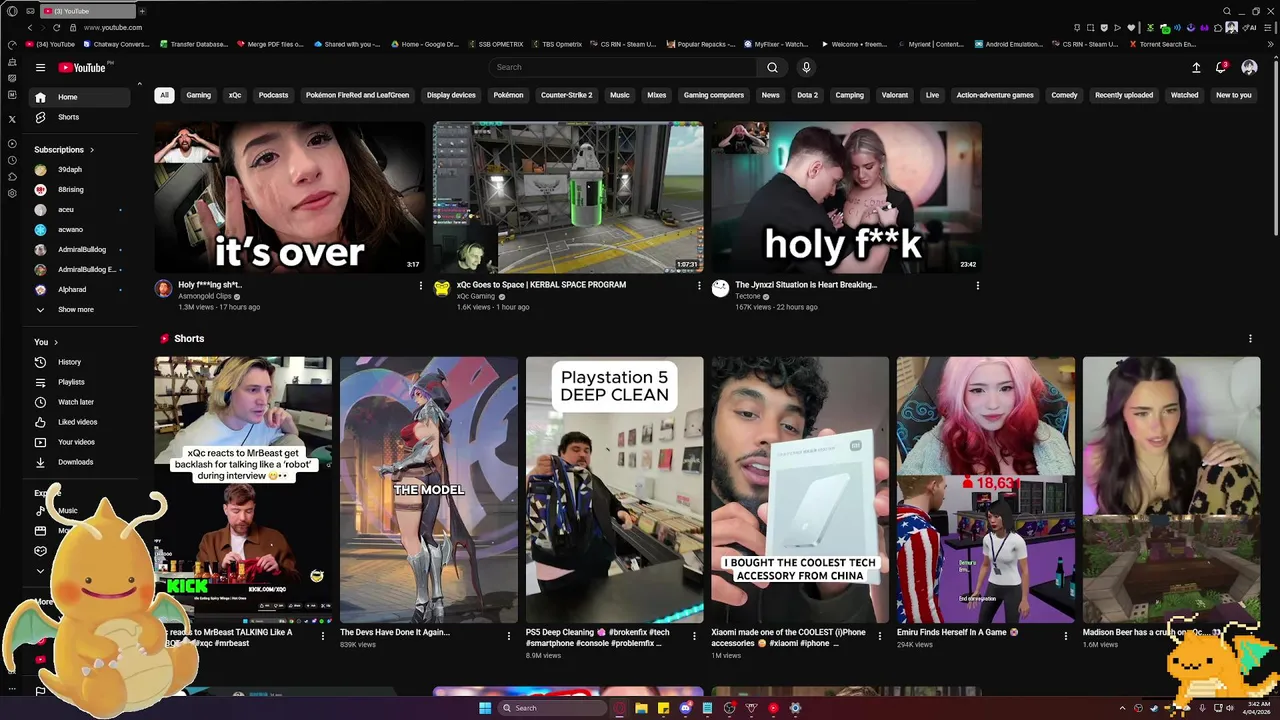This screenshot has width=1280, height=720.
Task: Go back with the browser back arrow
Action: [29, 27]
